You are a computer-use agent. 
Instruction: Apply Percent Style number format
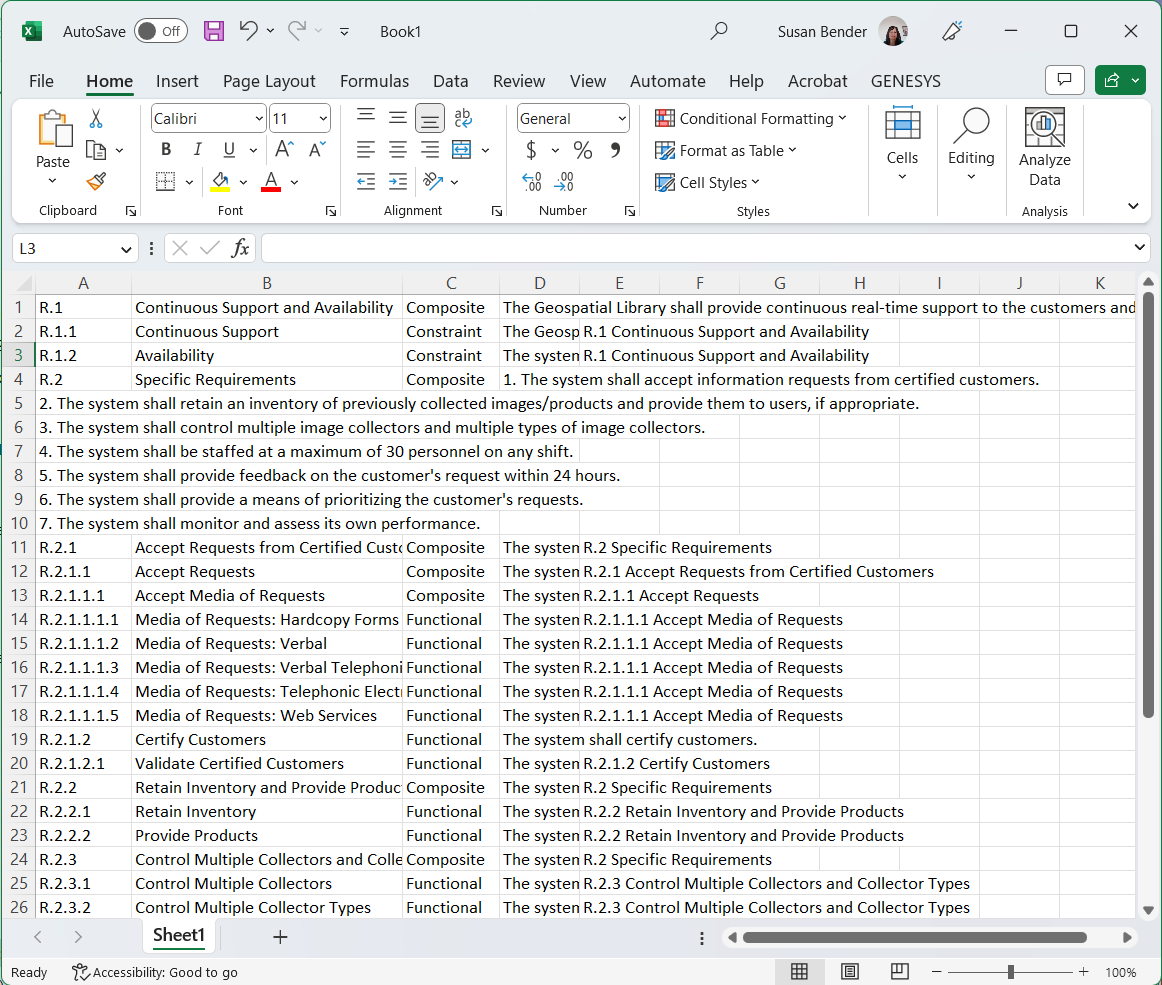(x=583, y=150)
